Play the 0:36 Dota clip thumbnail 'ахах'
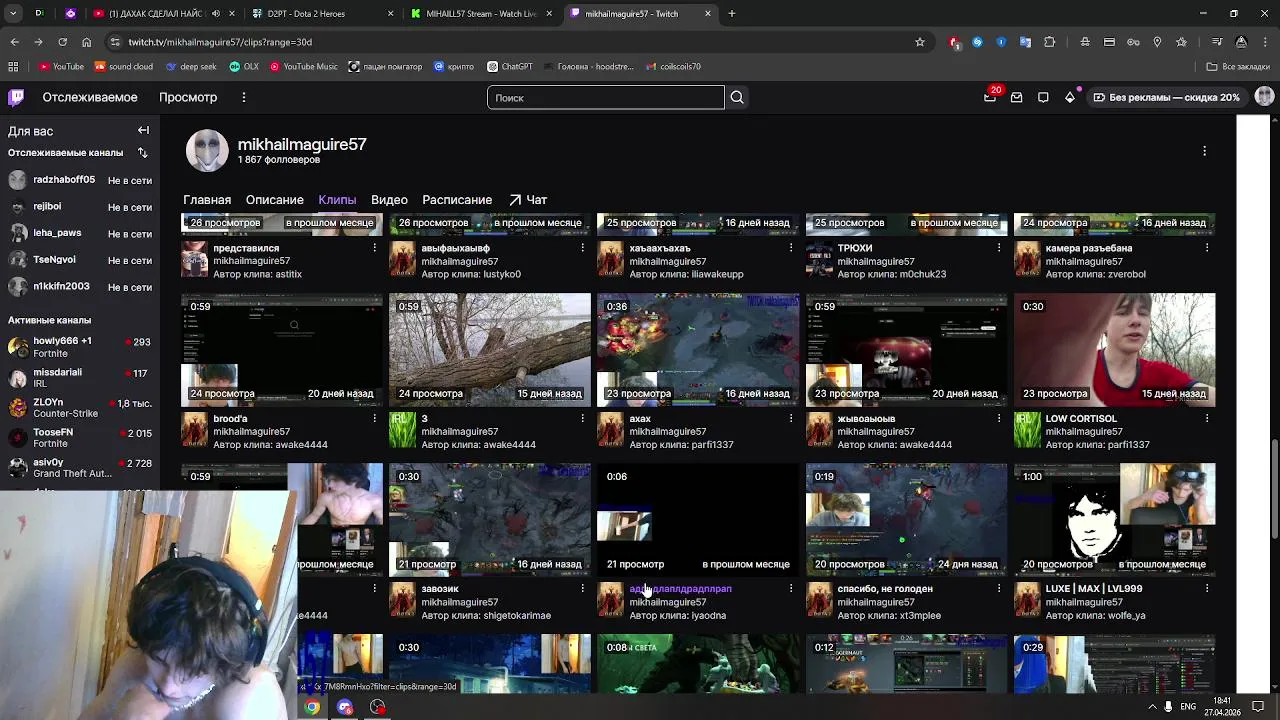The height and width of the screenshot is (720, 1280). click(x=698, y=349)
